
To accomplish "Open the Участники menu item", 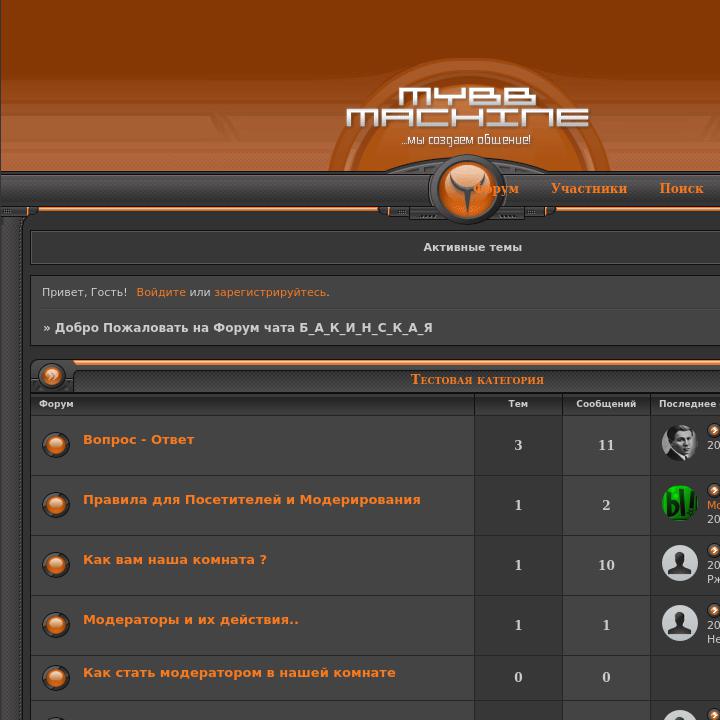I will click(x=589, y=188).
